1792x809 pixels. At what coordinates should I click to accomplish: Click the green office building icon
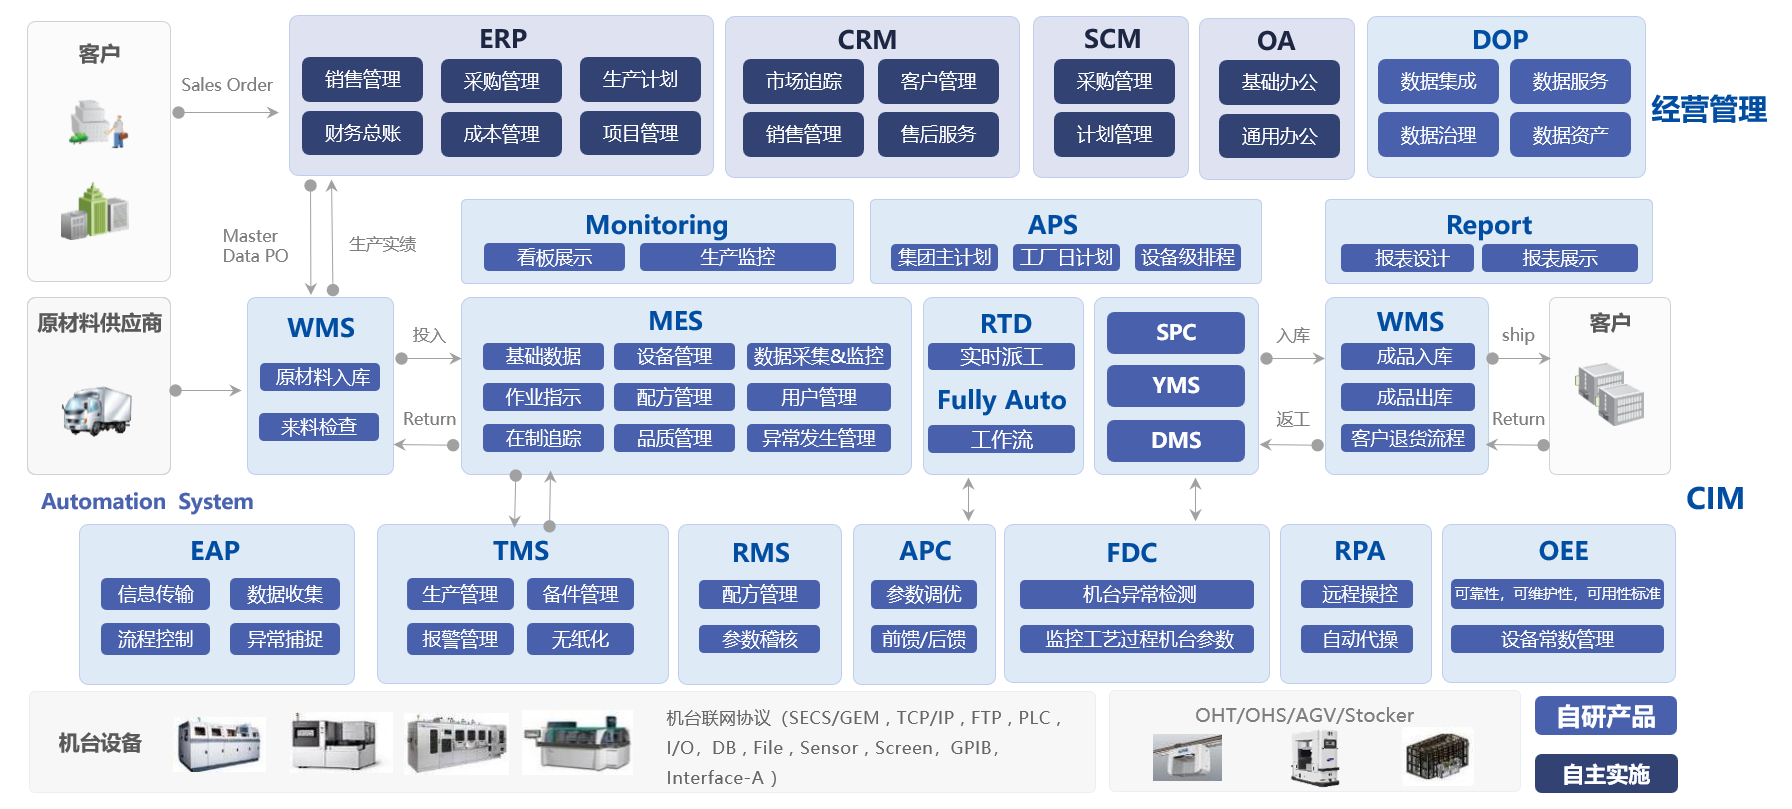[95, 211]
